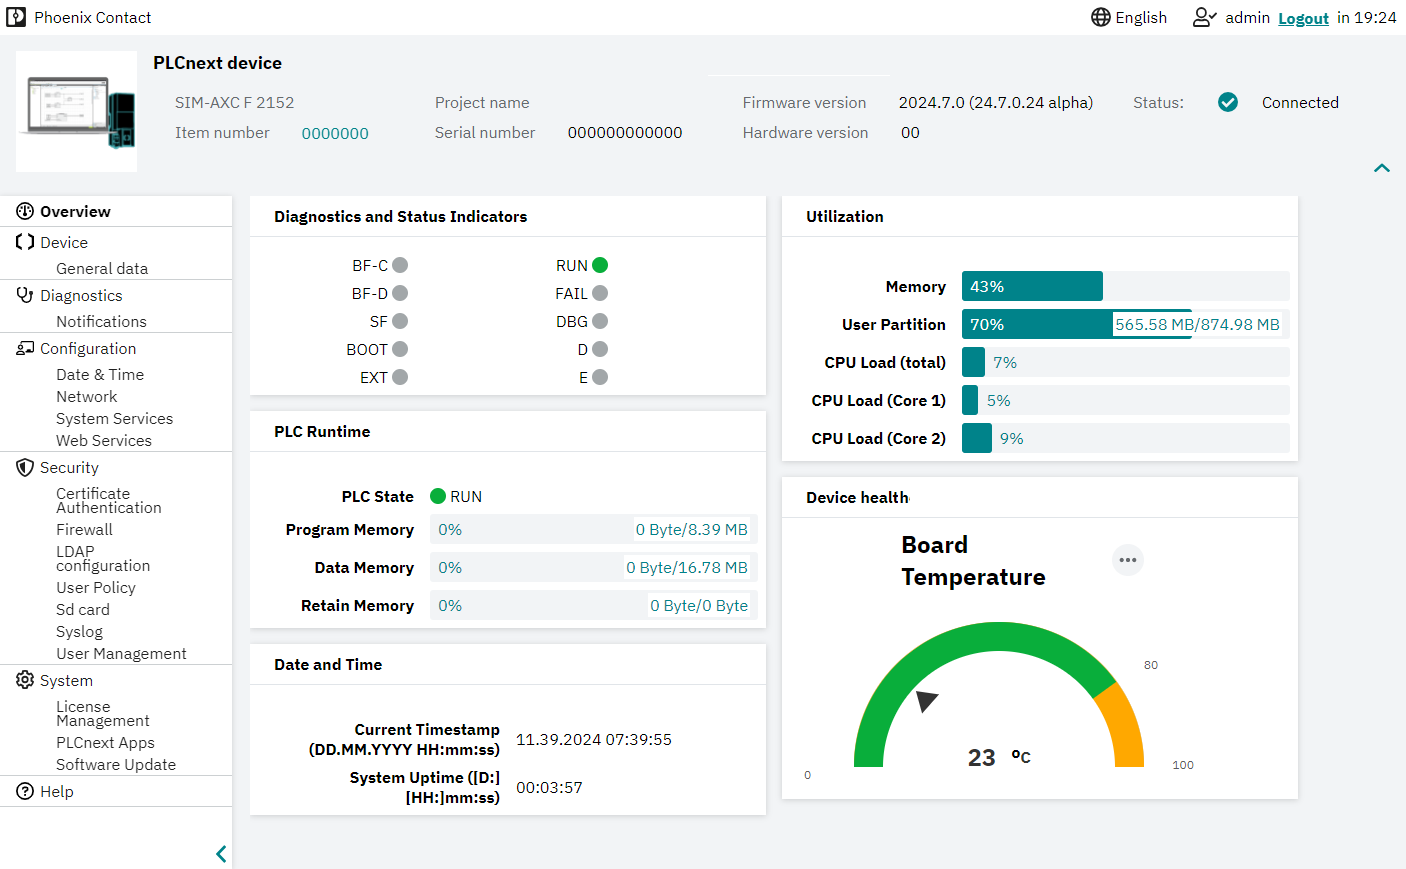Viewport: 1406px width, 869px height.
Task: Click the CPU Load (Core 1) bar
Action: [x=1126, y=400]
